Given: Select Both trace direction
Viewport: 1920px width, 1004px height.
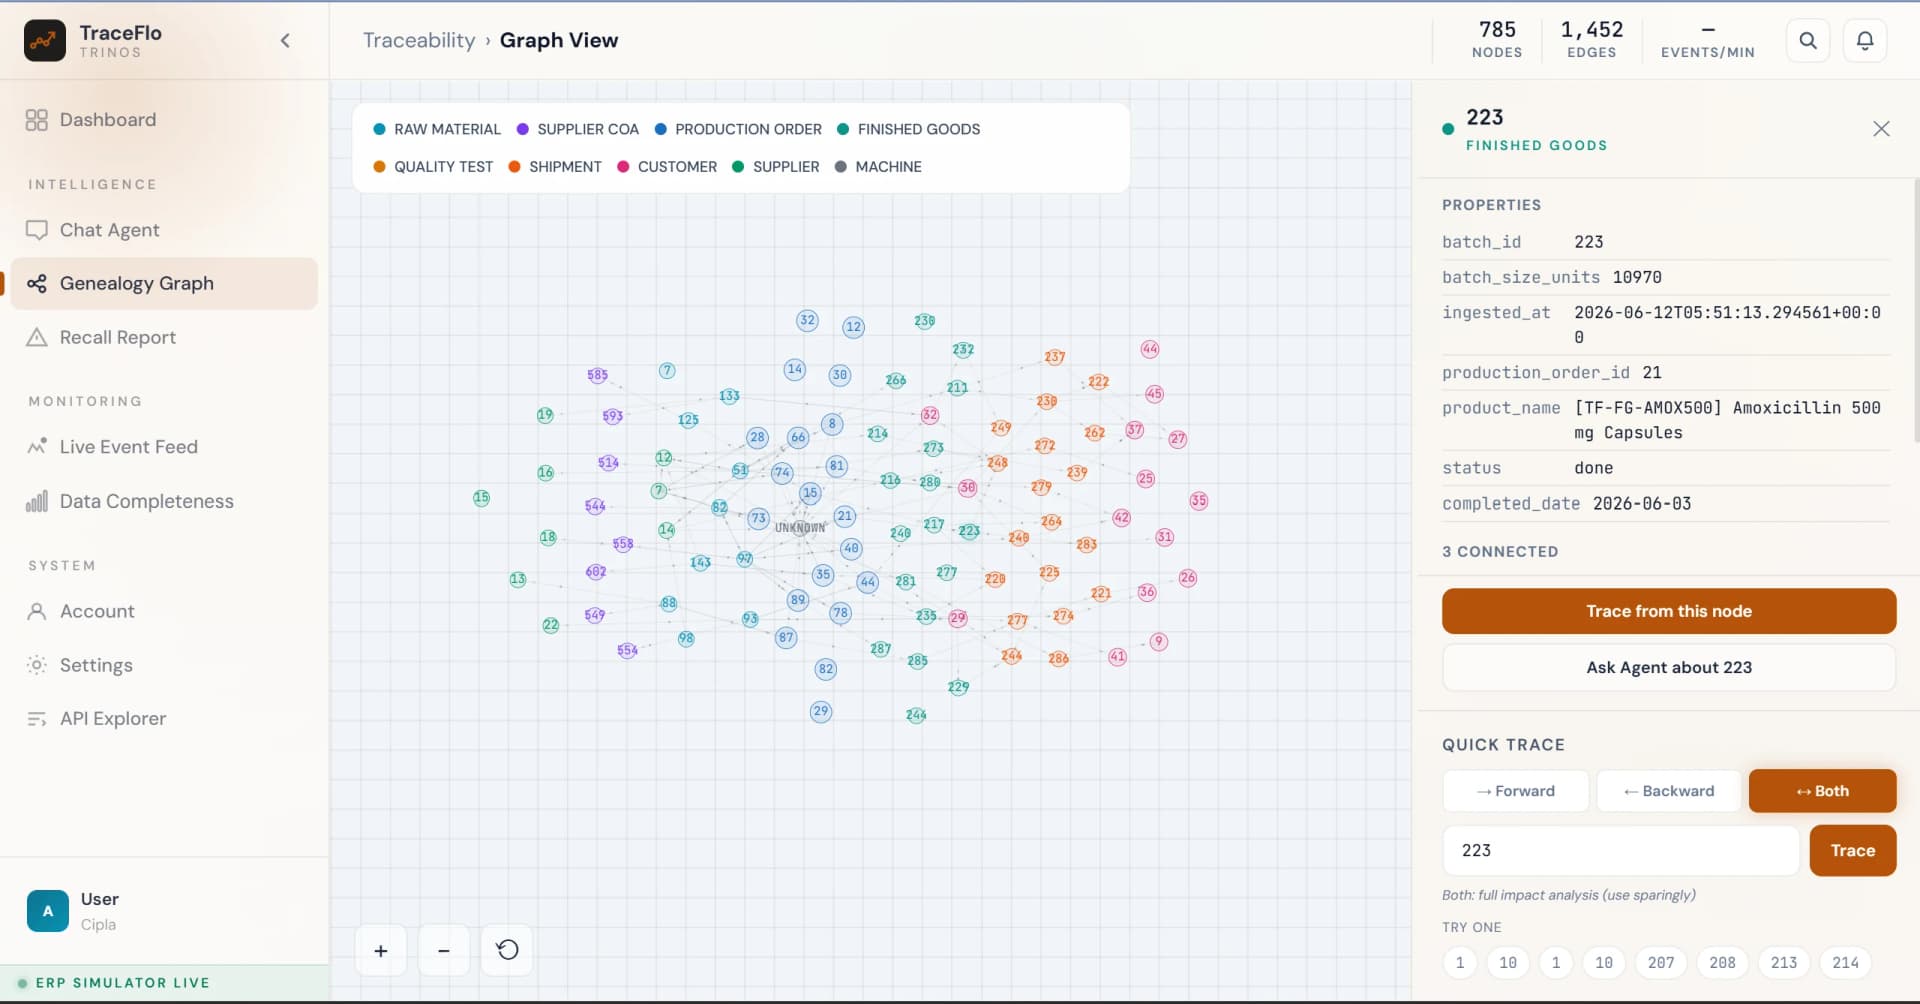Looking at the screenshot, I should 1822,791.
